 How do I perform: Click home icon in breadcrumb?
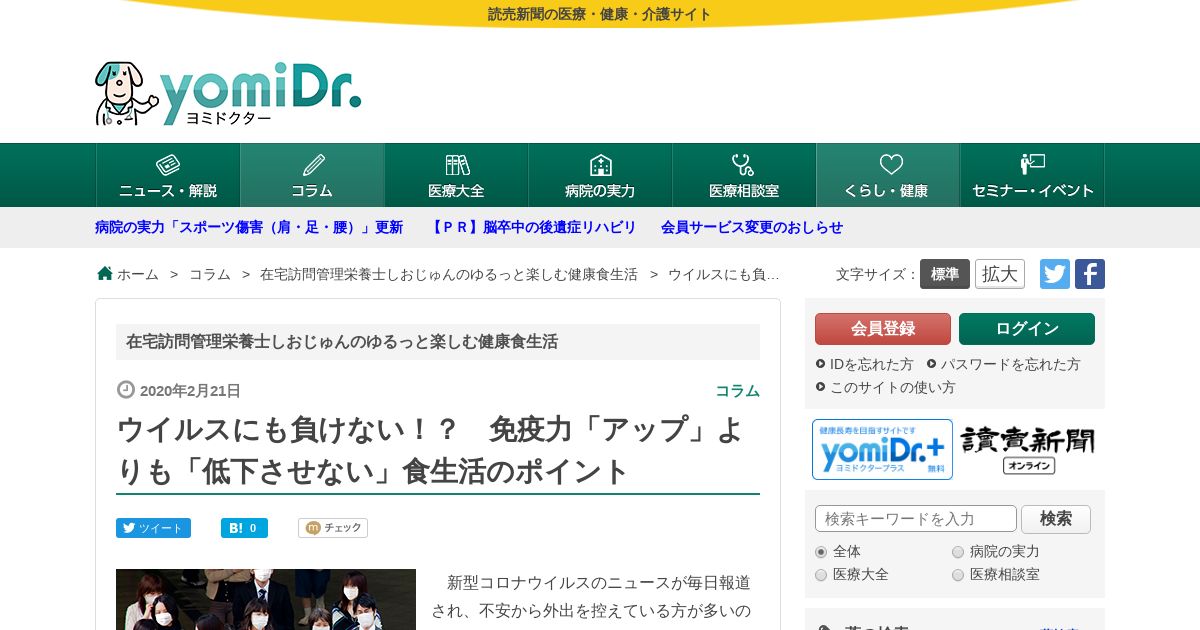click(x=105, y=273)
